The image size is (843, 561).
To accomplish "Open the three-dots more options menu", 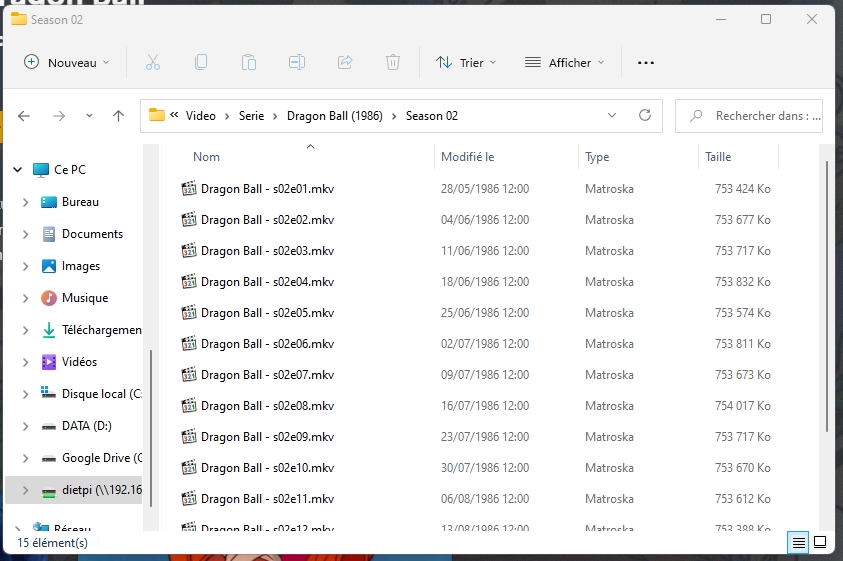I will [646, 63].
